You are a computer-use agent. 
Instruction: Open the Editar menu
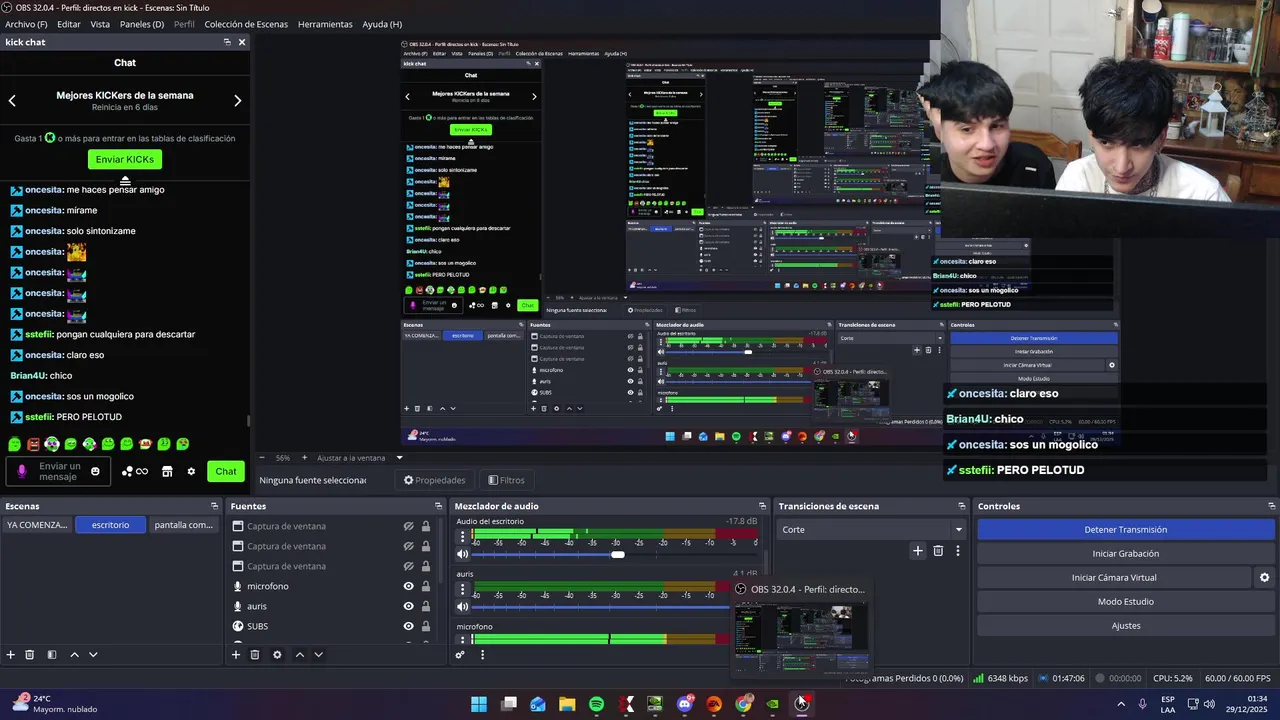[x=69, y=24]
